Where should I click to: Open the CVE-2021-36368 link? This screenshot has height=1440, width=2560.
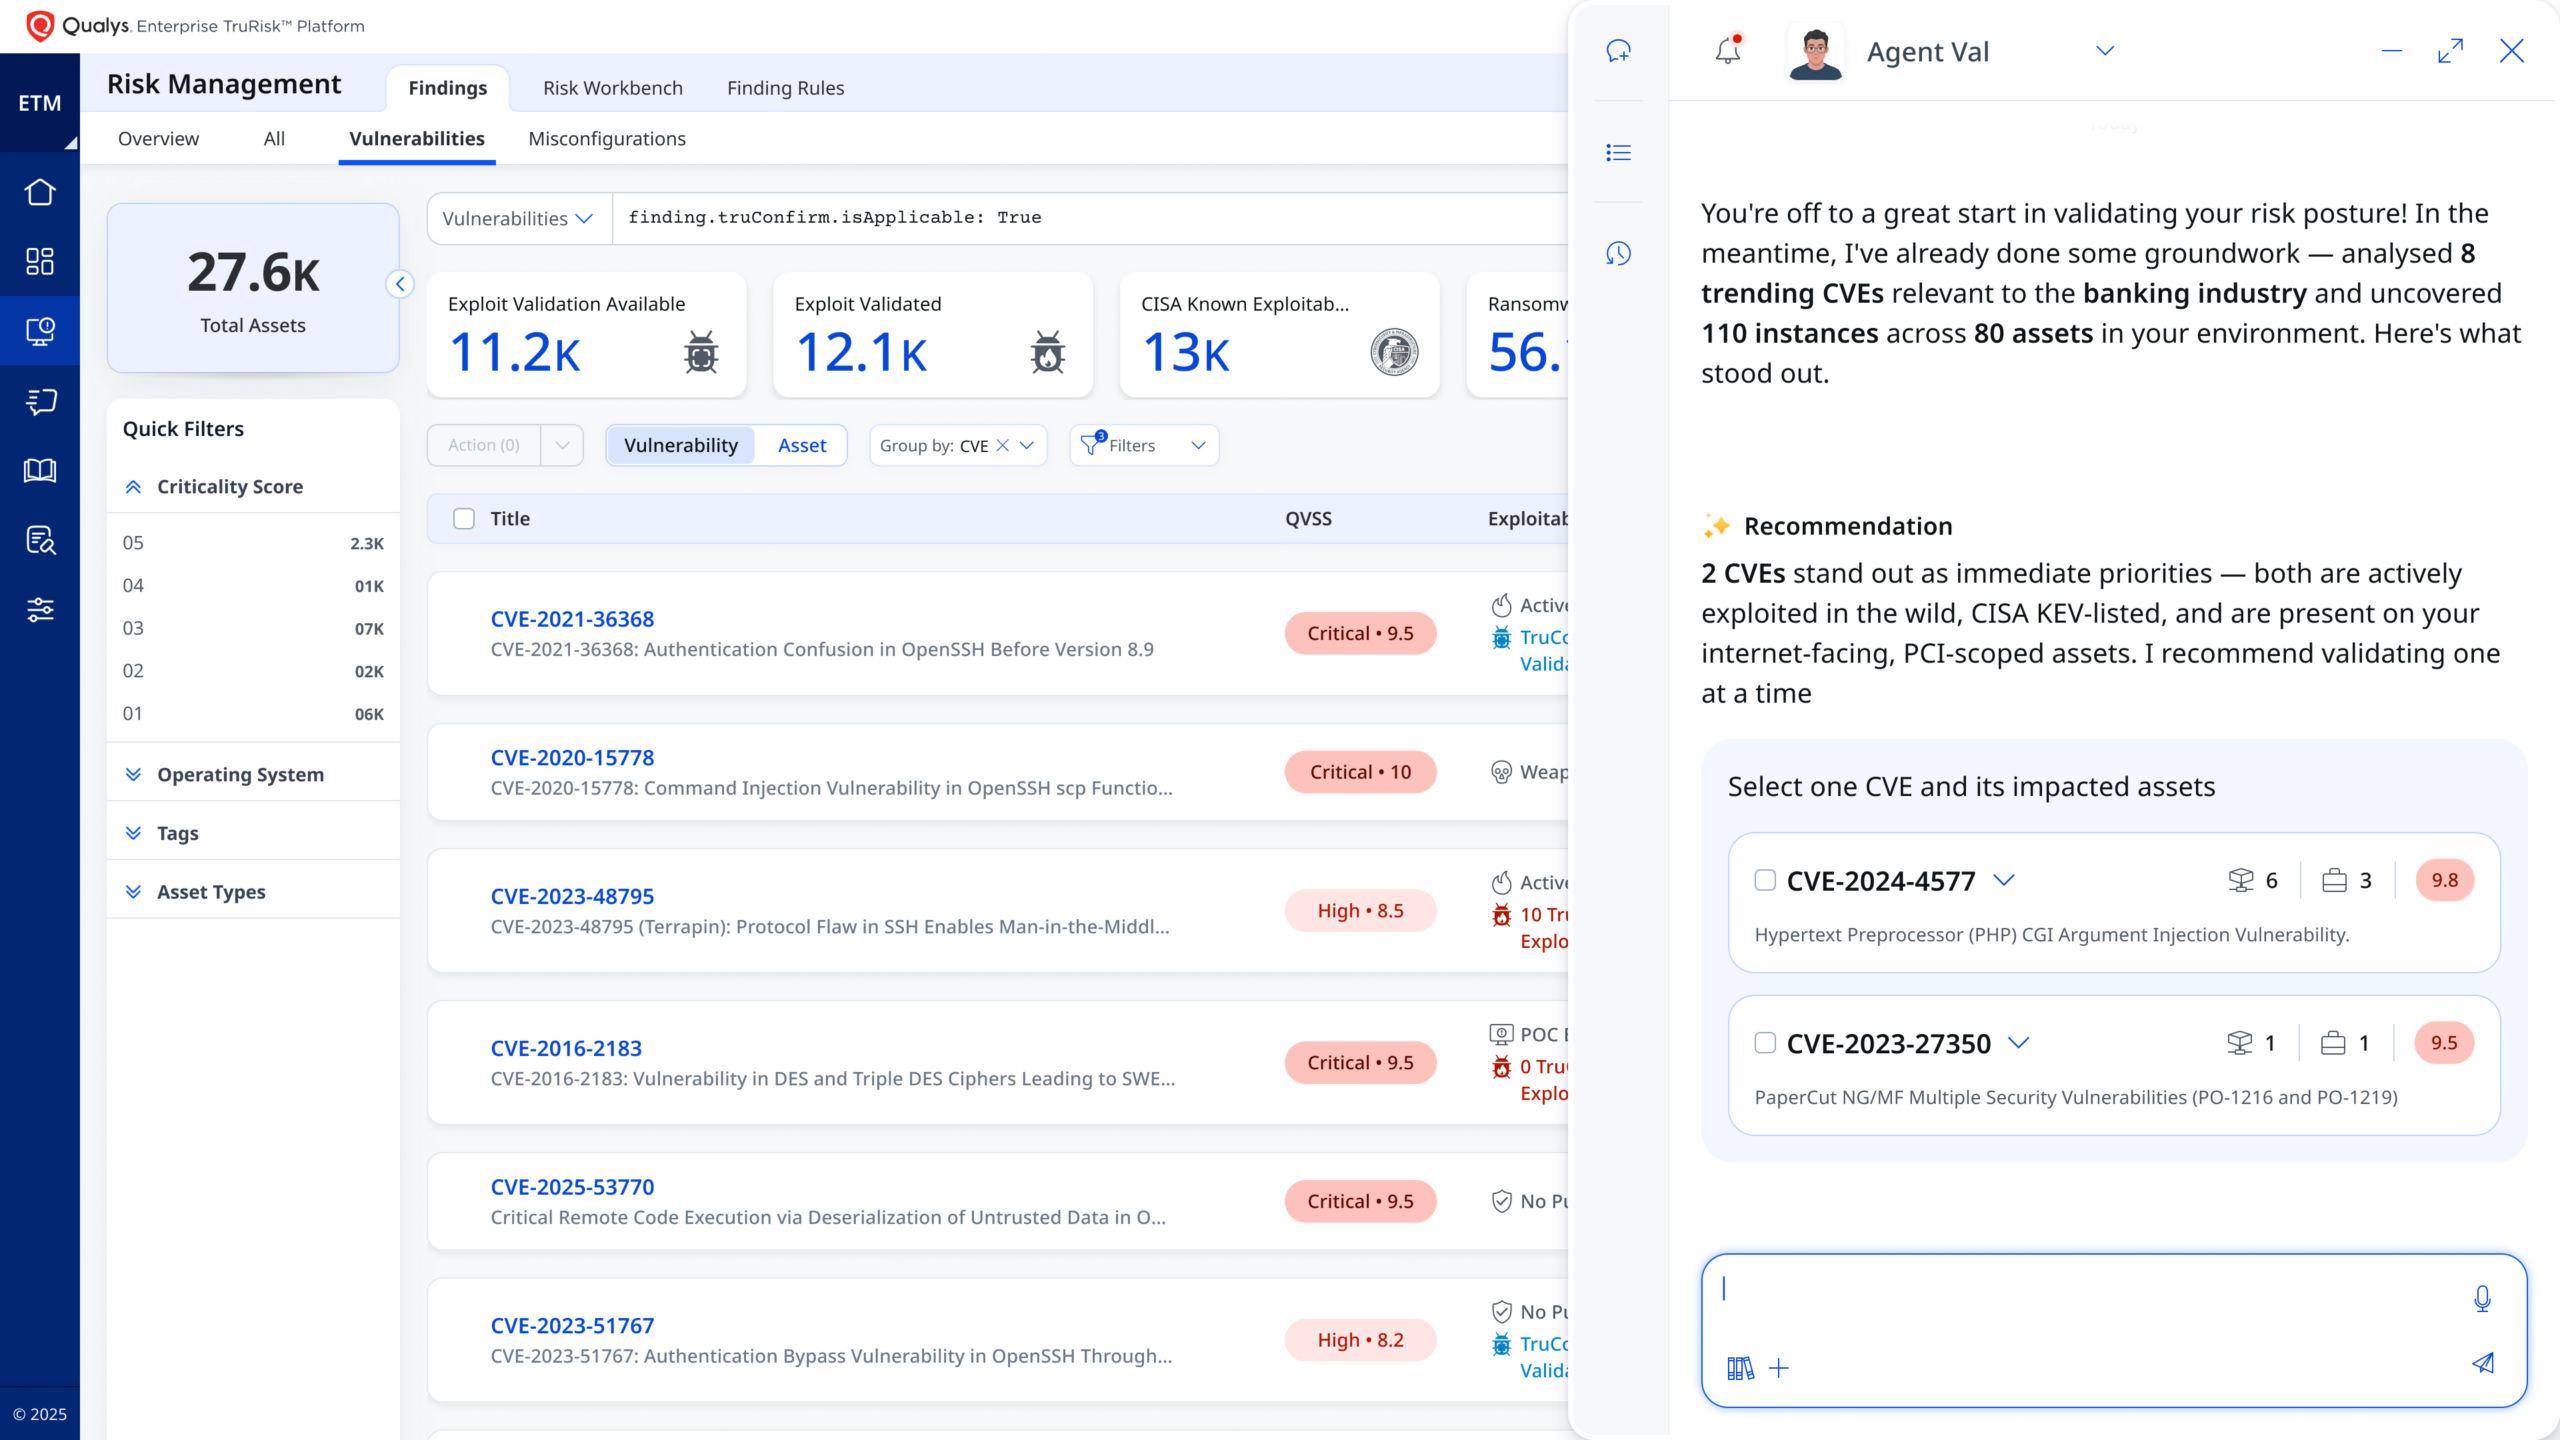(572, 619)
